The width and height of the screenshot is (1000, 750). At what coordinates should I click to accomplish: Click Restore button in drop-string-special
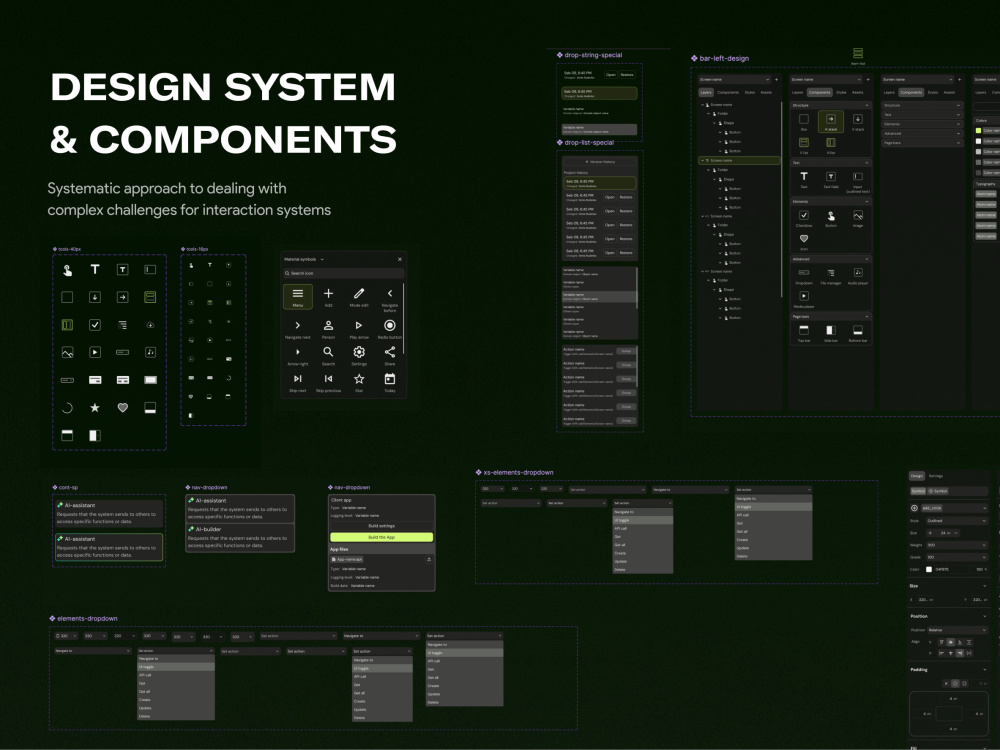click(x=627, y=75)
